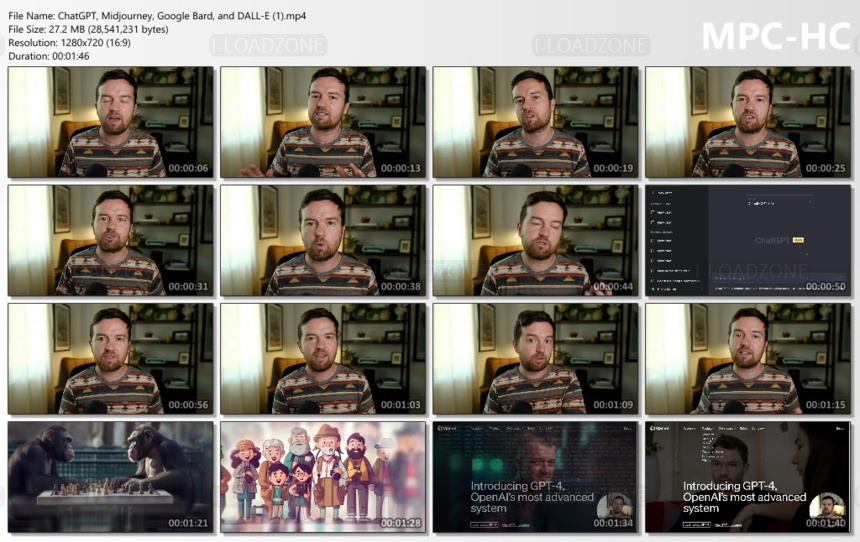
Task: Select the thumbnail at 00:00:38
Action: tap(323, 240)
